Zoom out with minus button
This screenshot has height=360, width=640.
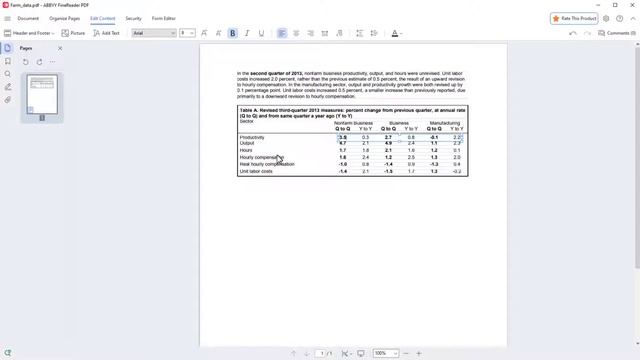tap(406, 353)
